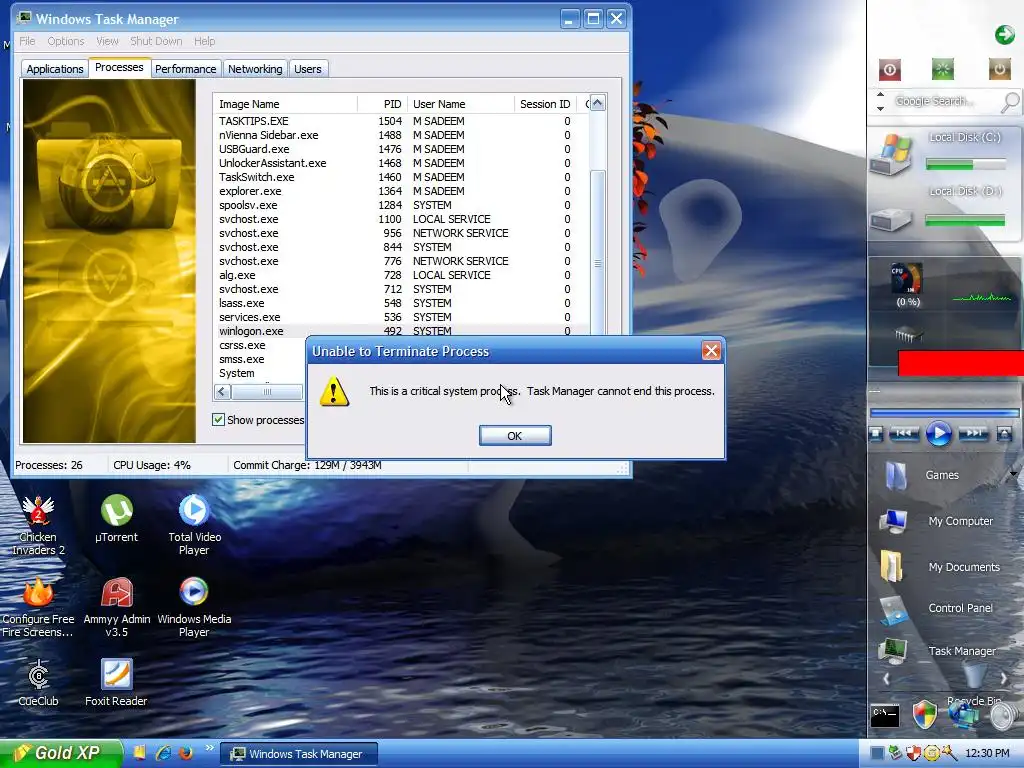Open Control Panel from sidebar

[893, 611]
